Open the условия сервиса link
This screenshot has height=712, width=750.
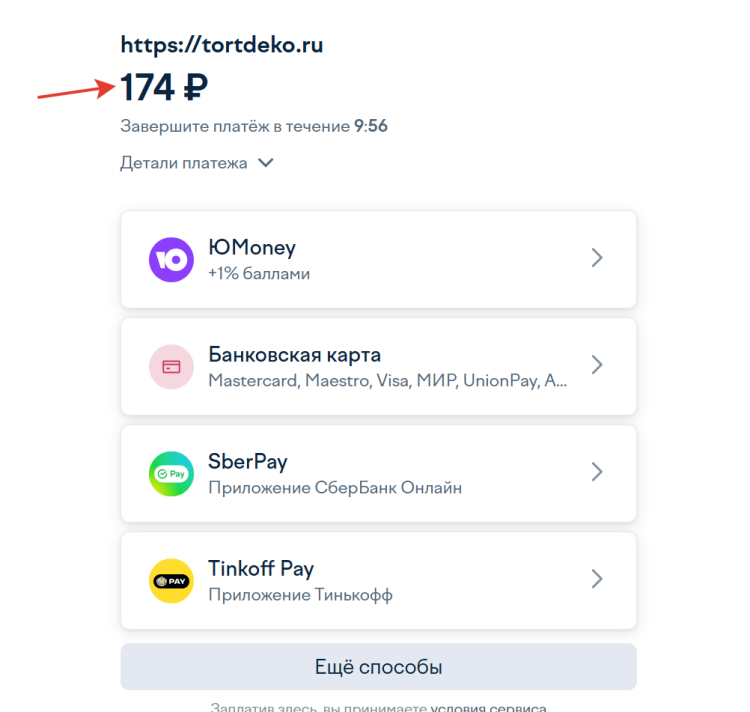488,706
